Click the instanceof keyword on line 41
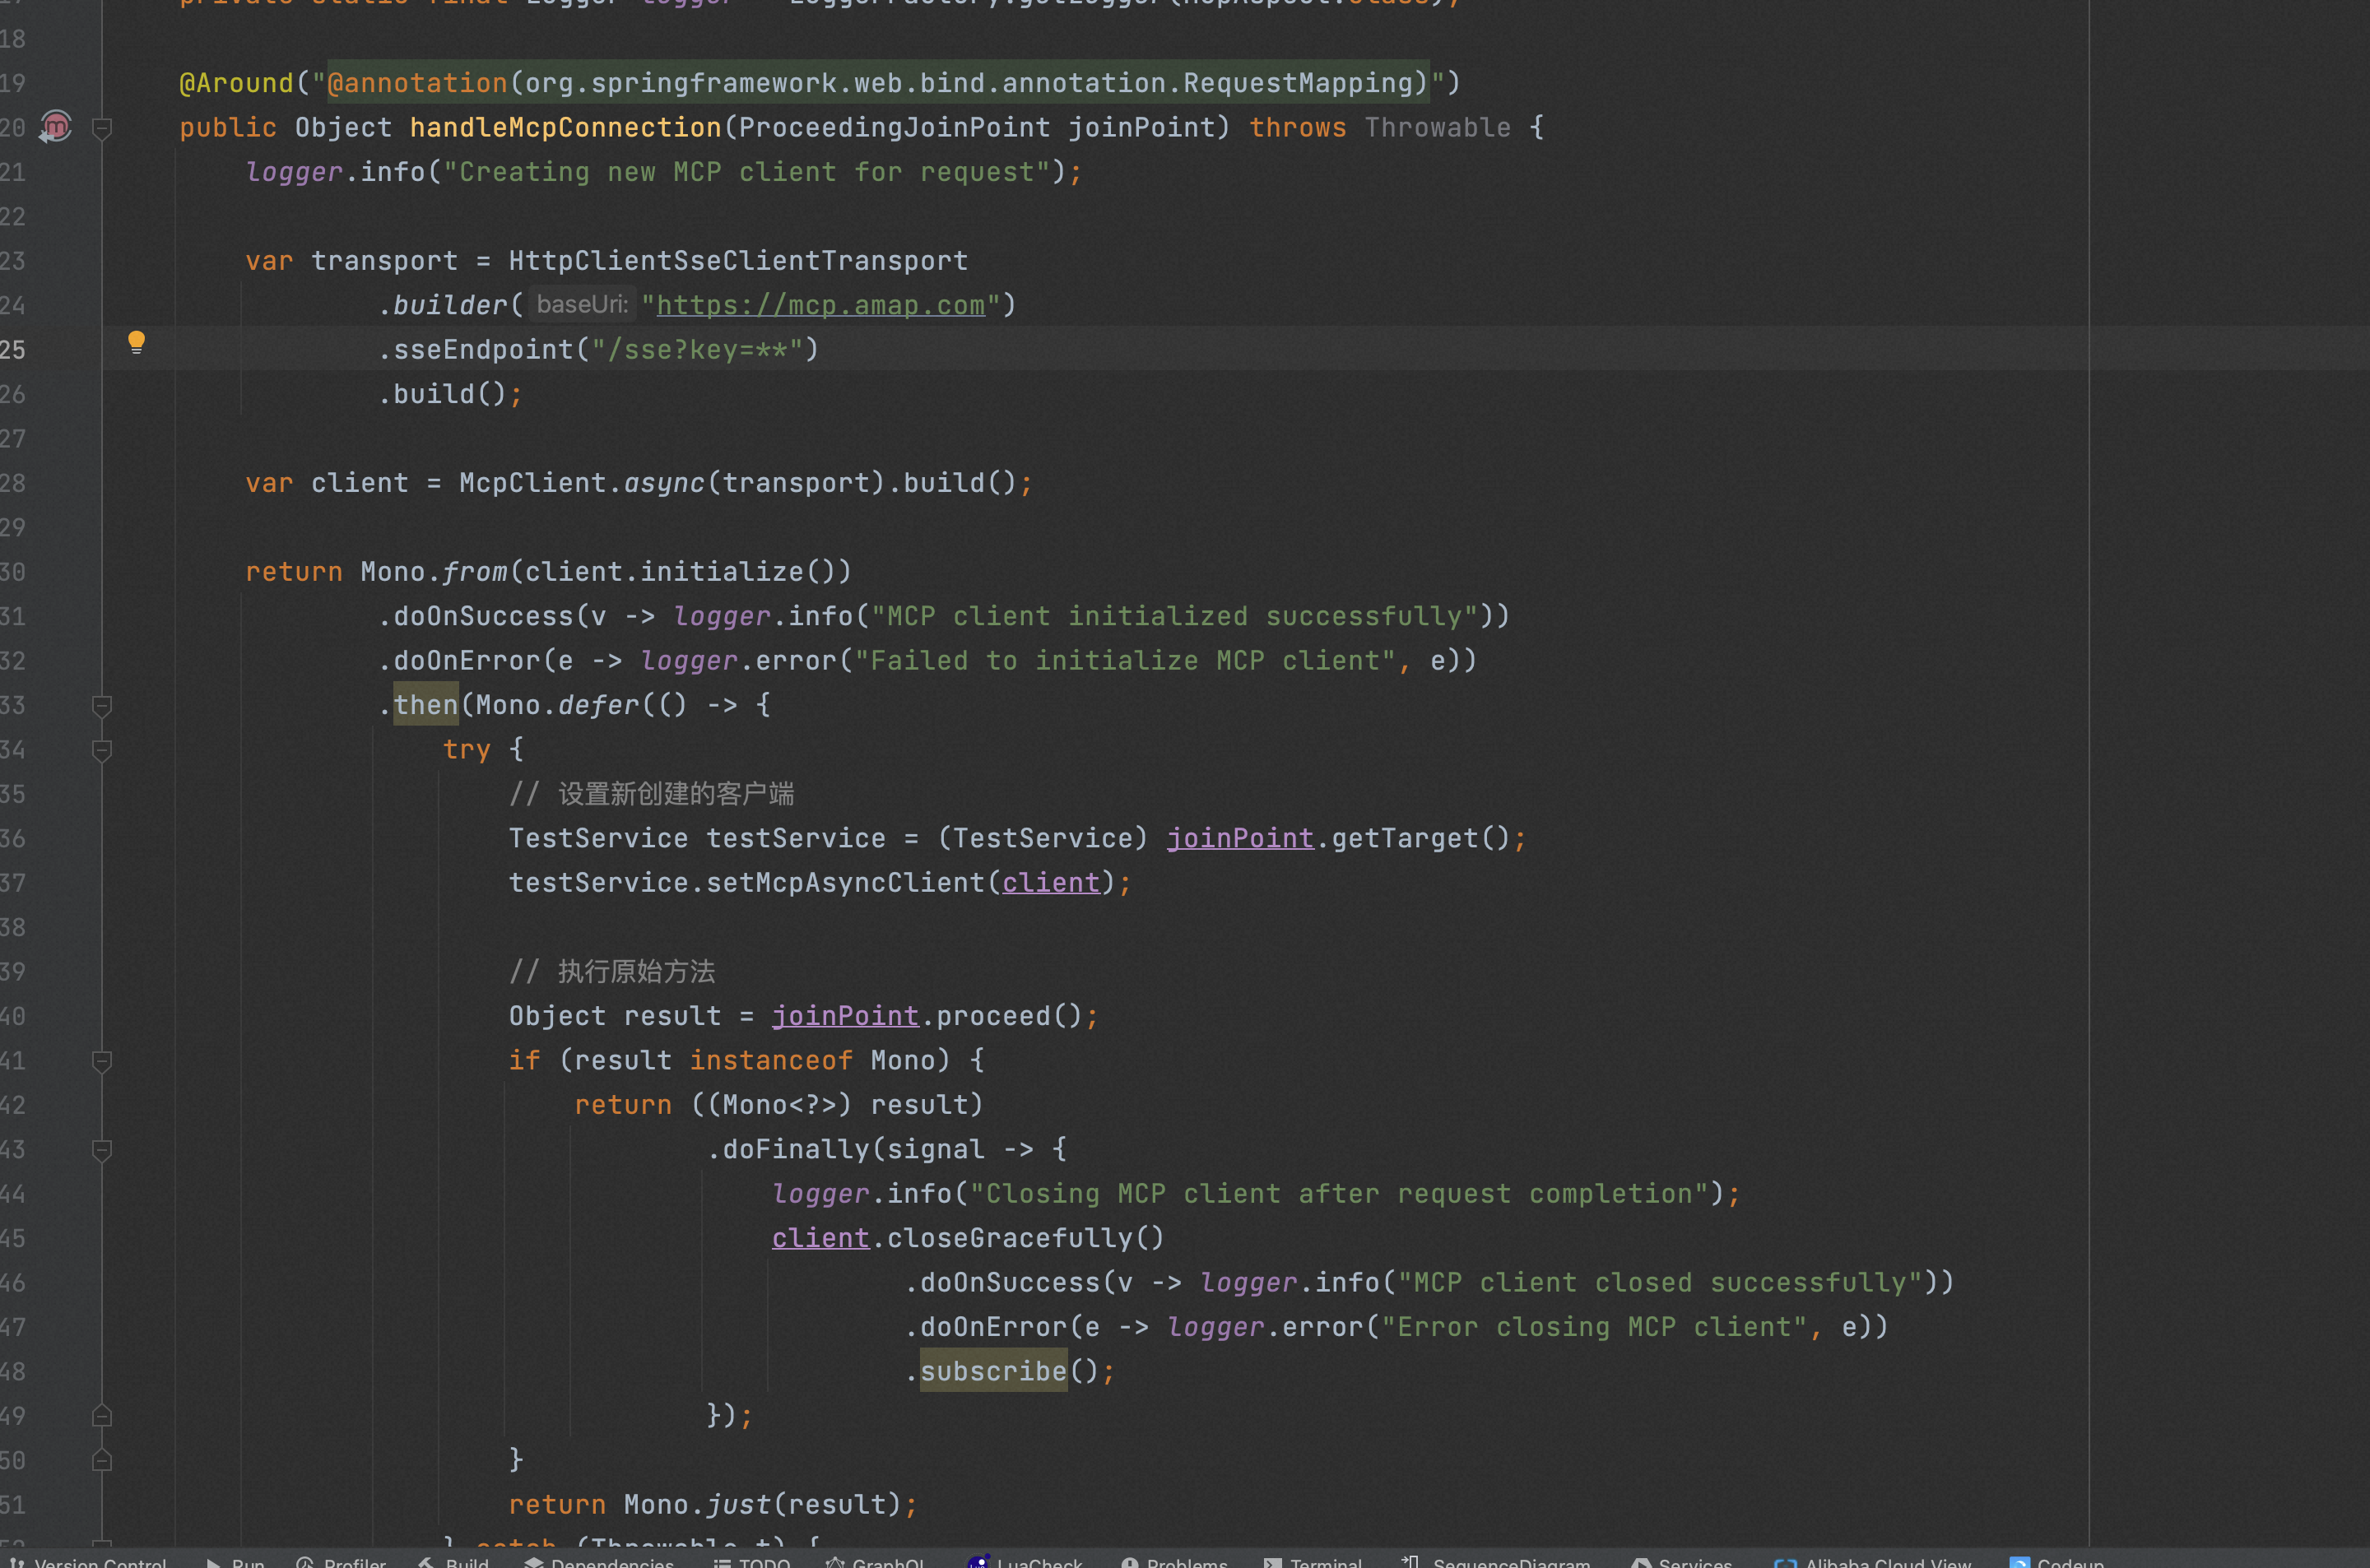The image size is (2370, 1568). point(771,1061)
